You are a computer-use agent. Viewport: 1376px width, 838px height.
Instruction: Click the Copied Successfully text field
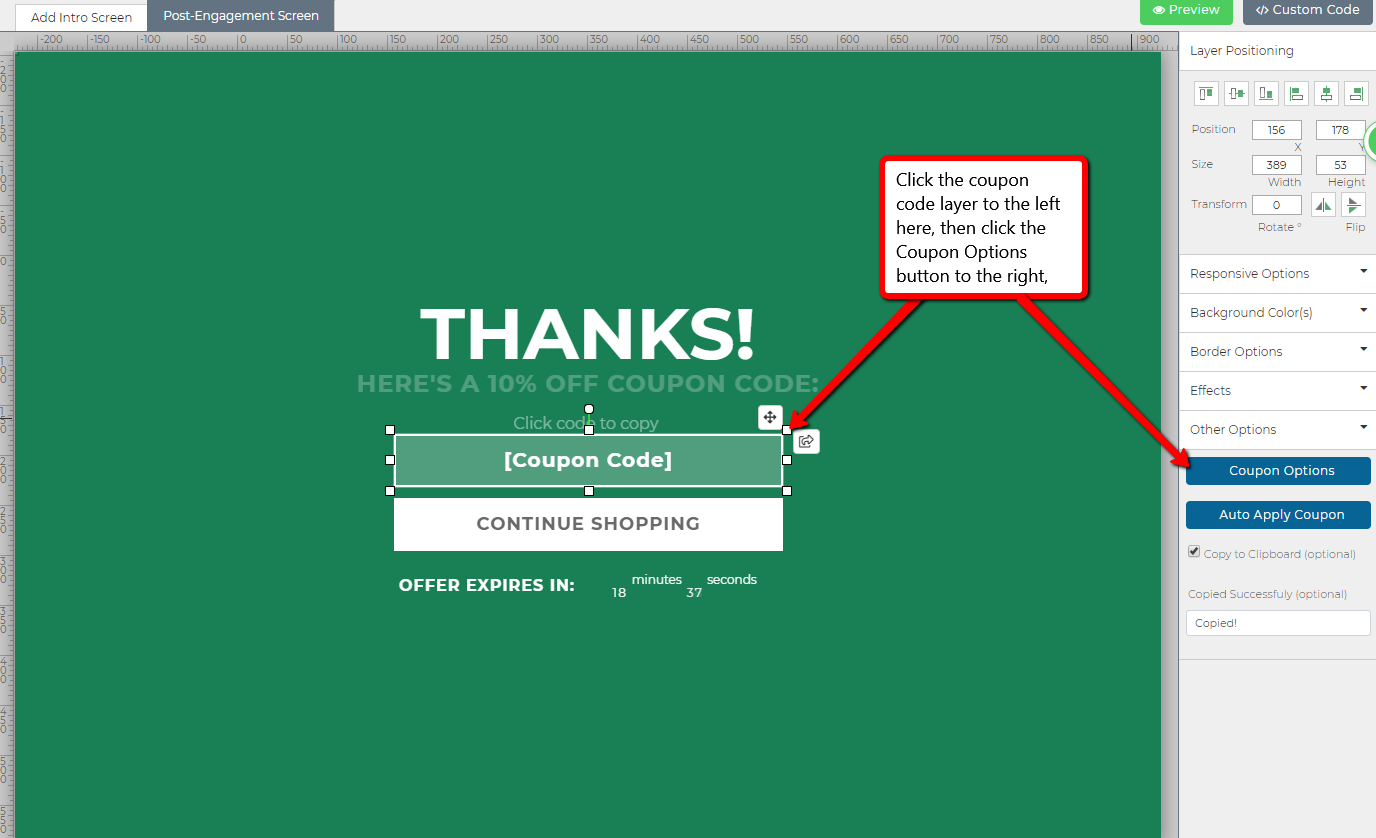pyautogui.click(x=1278, y=623)
